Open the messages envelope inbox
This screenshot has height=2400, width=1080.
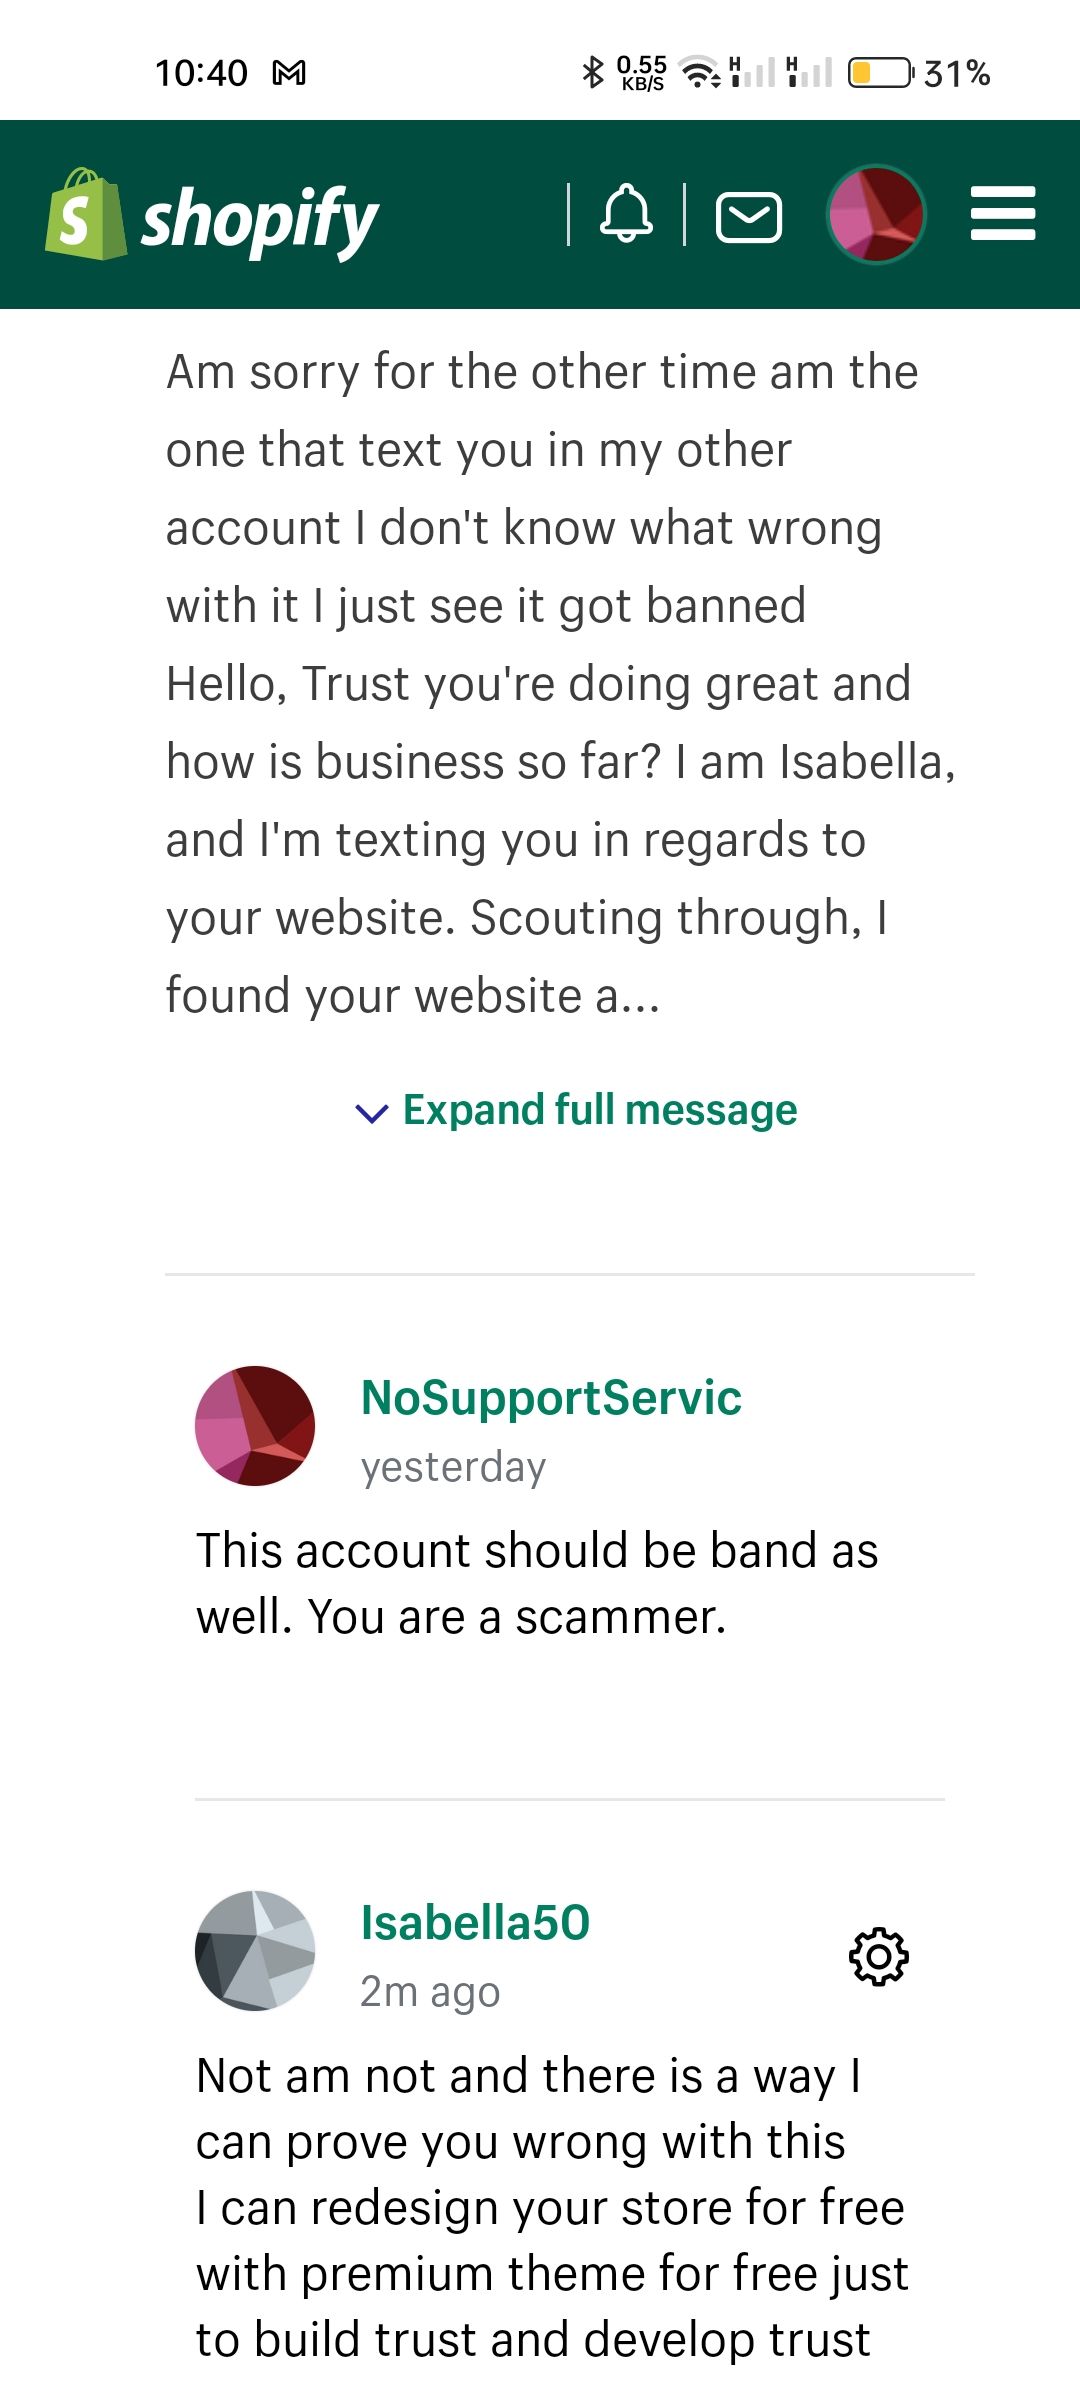(x=749, y=217)
